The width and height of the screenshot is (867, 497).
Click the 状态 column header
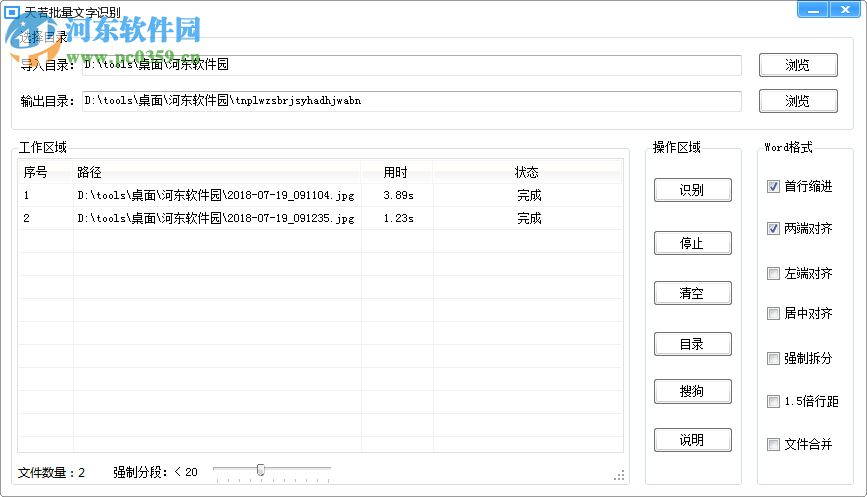pyautogui.click(x=528, y=172)
